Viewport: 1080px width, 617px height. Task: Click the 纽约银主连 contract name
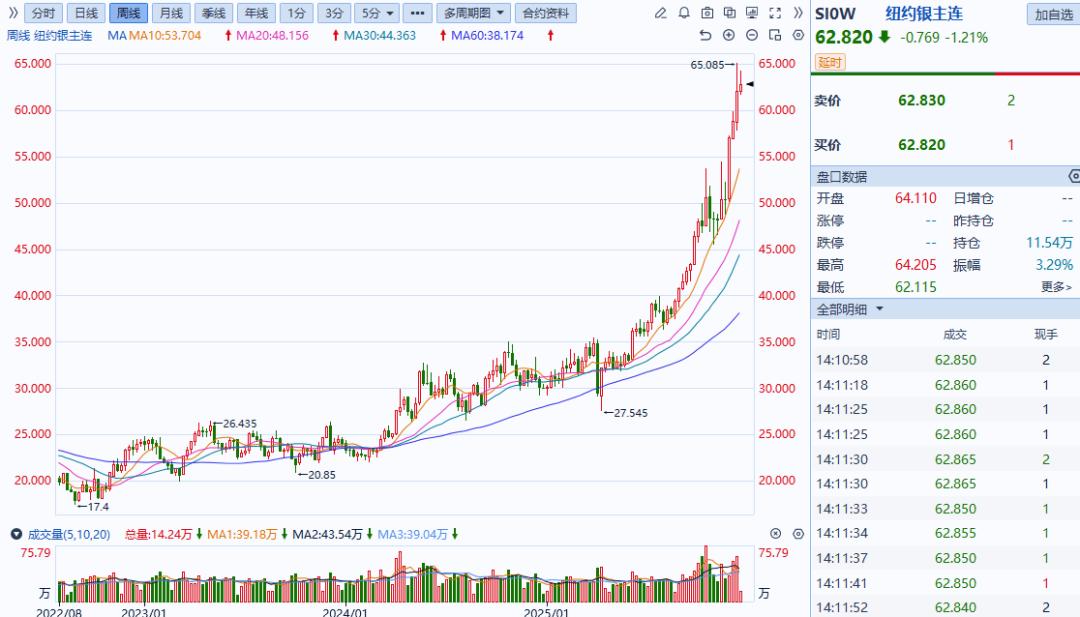tap(924, 14)
